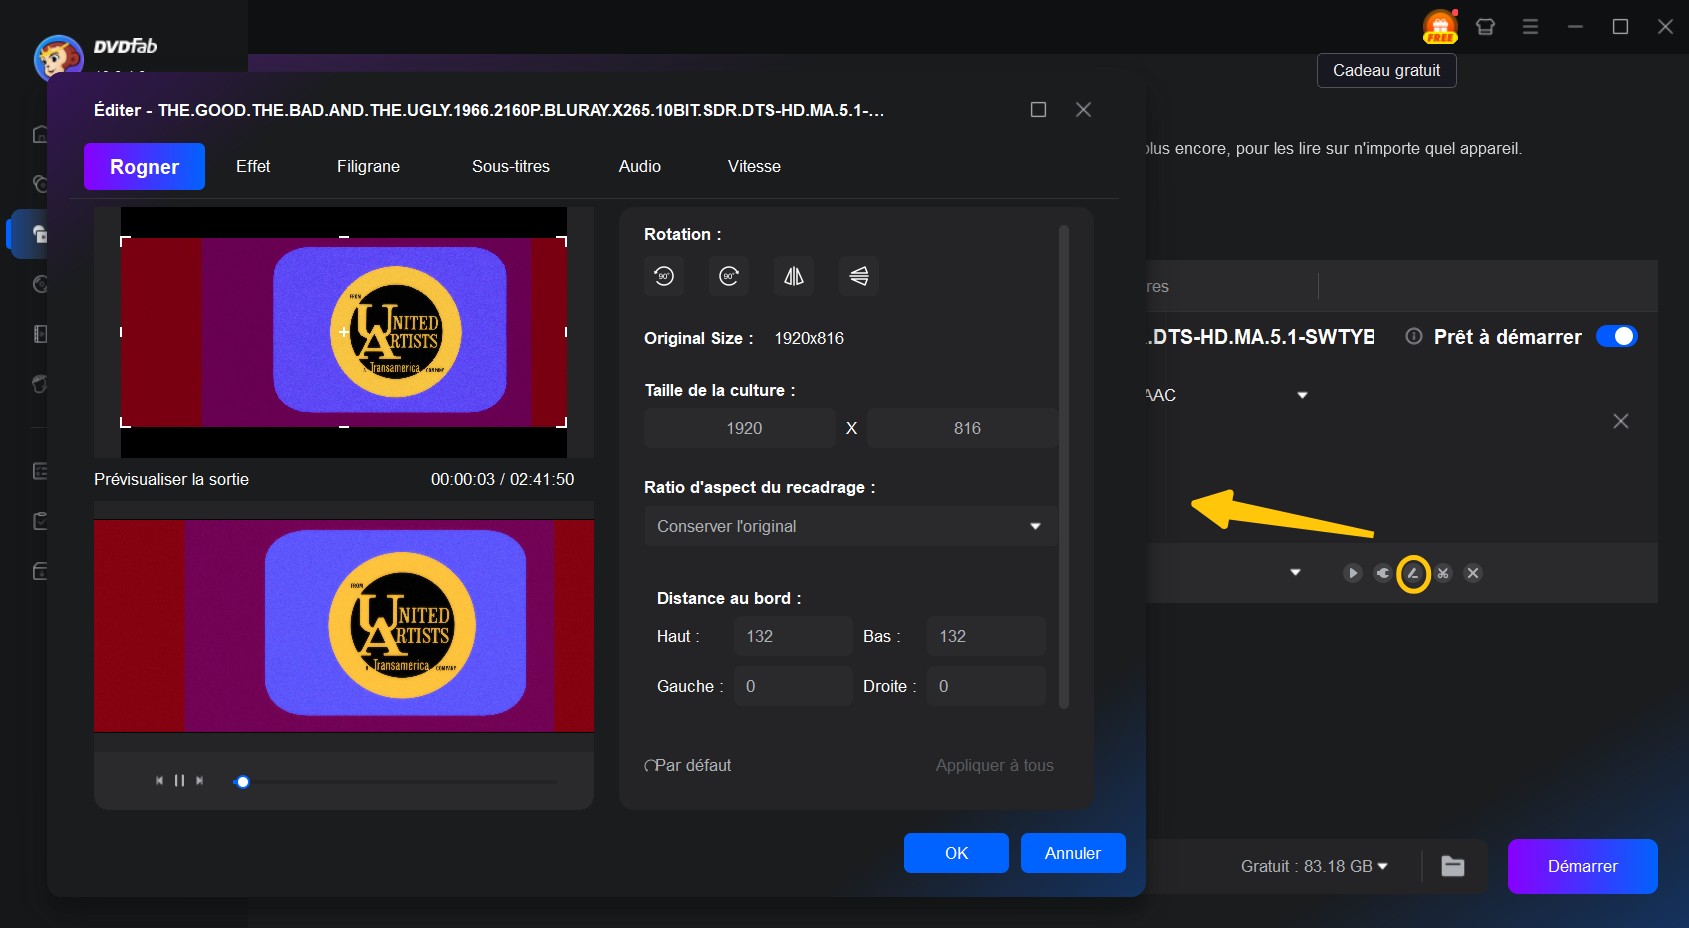Screen dimensions: 1689x928
Task: Expand the AAC audio dropdown
Action: (1302, 395)
